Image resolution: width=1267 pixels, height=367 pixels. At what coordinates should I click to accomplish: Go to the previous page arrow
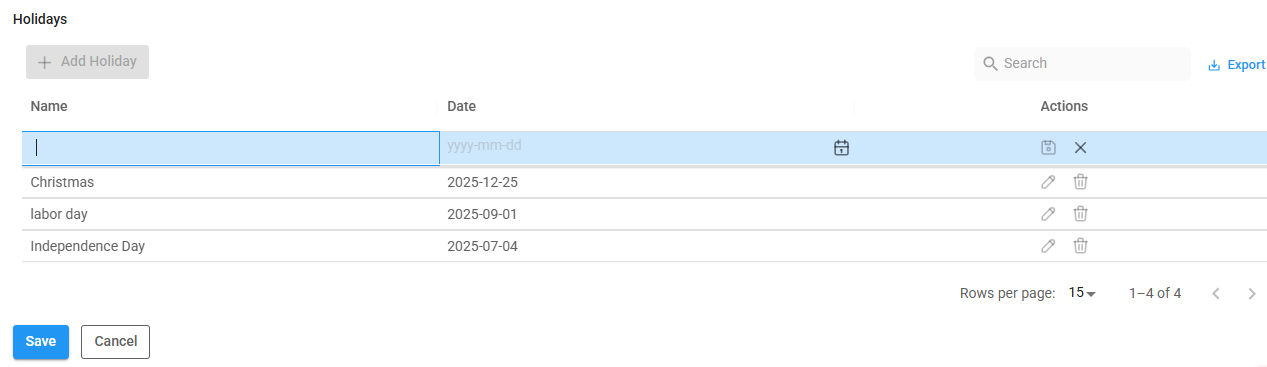(1216, 294)
